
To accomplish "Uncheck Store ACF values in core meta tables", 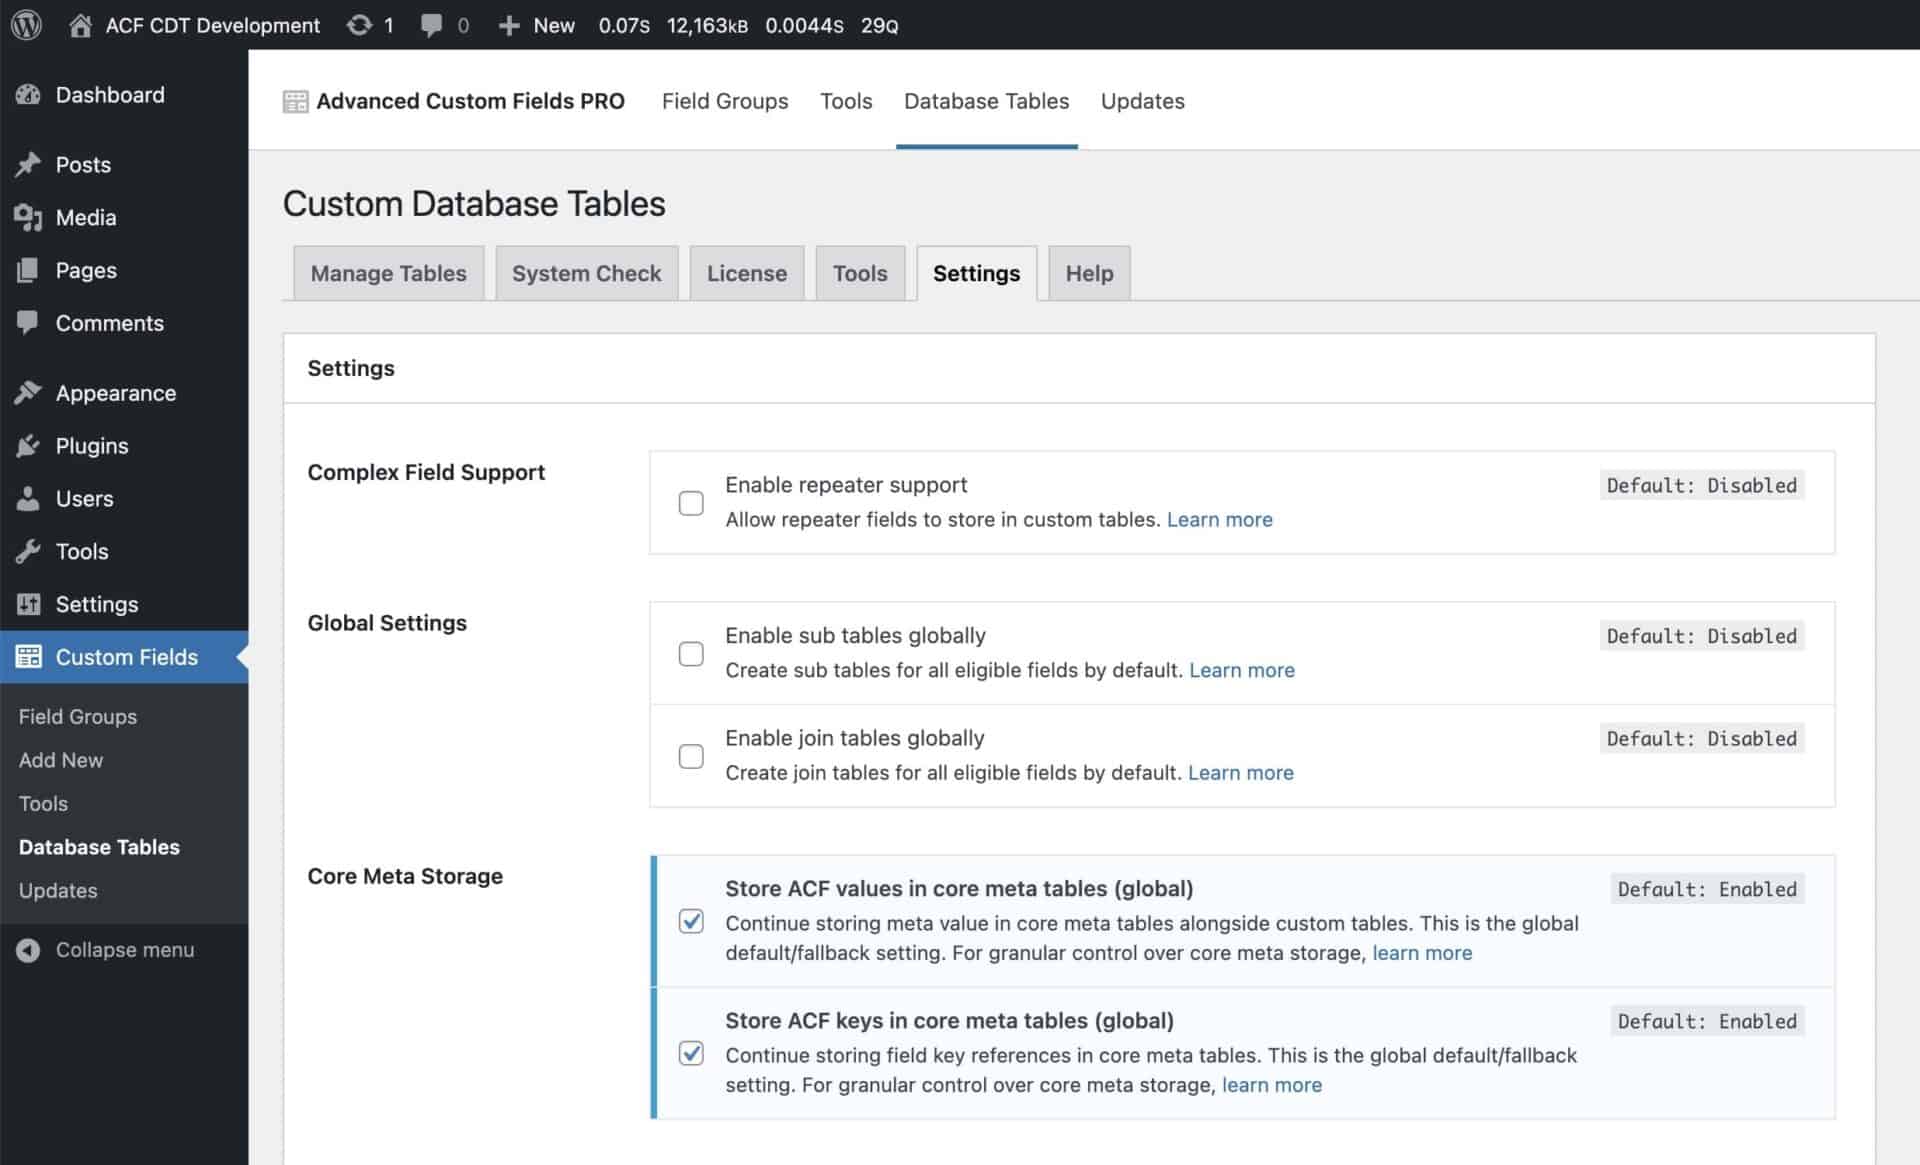I will [x=691, y=921].
